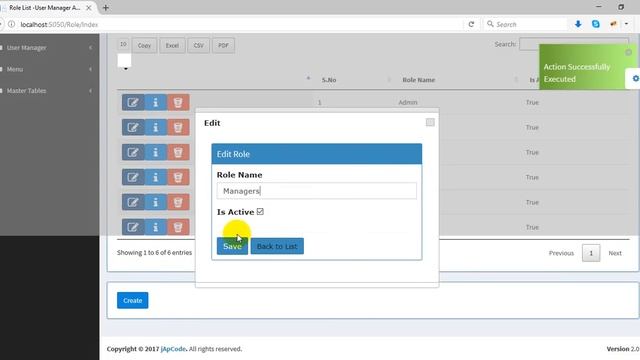This screenshot has width=640, height=360.
Task: Click edit icon in the second table row
Action: tap(133, 127)
